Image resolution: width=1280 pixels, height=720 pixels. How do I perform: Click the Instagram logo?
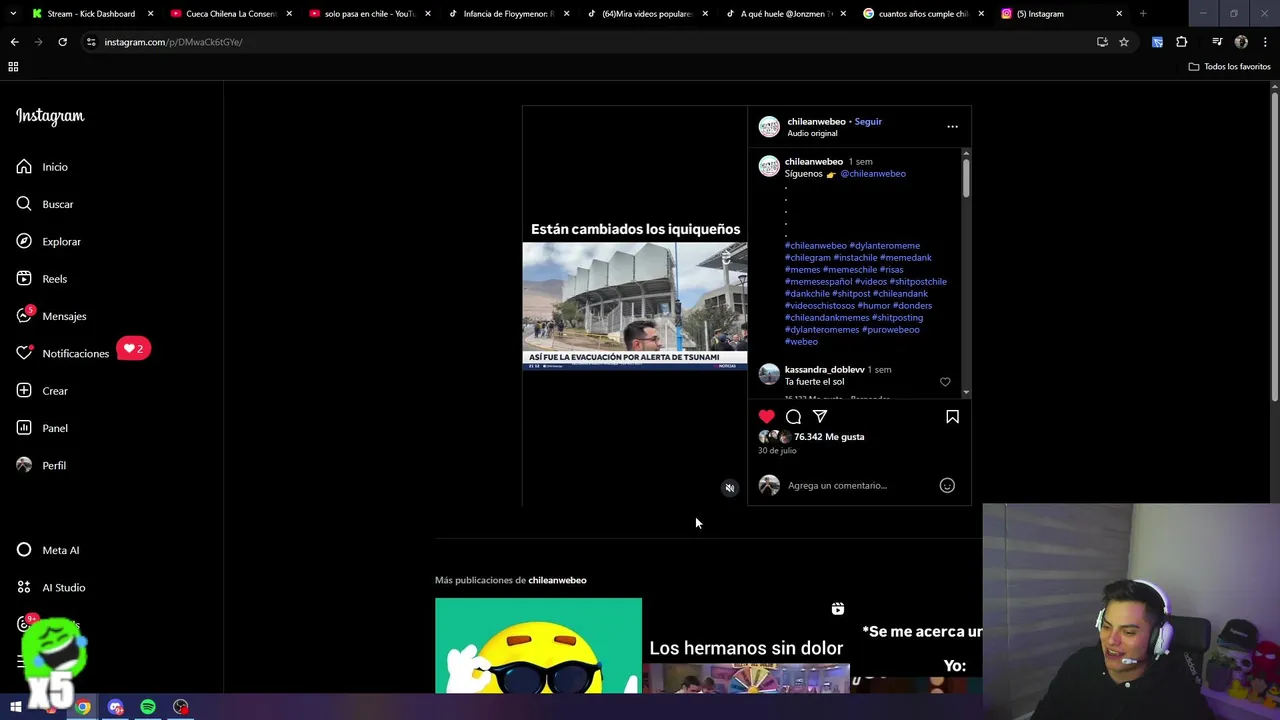50,116
